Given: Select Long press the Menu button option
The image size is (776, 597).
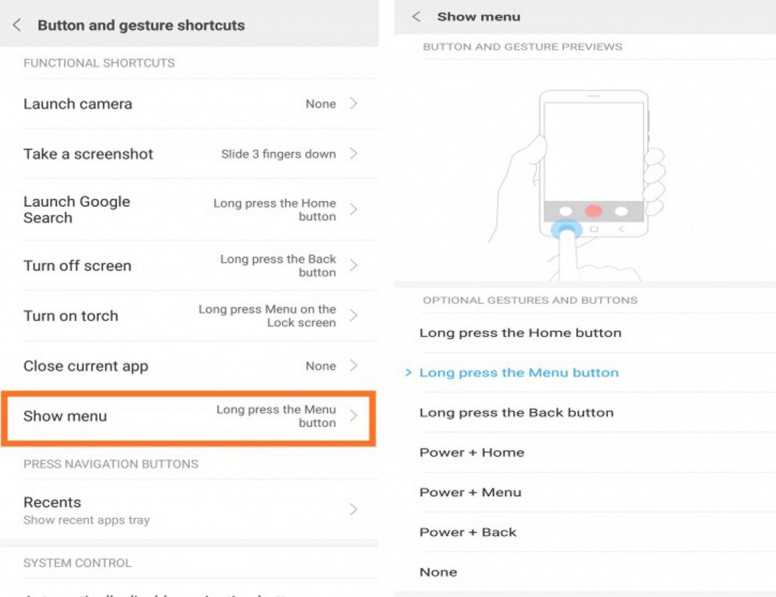Looking at the screenshot, I should (x=585, y=373).
